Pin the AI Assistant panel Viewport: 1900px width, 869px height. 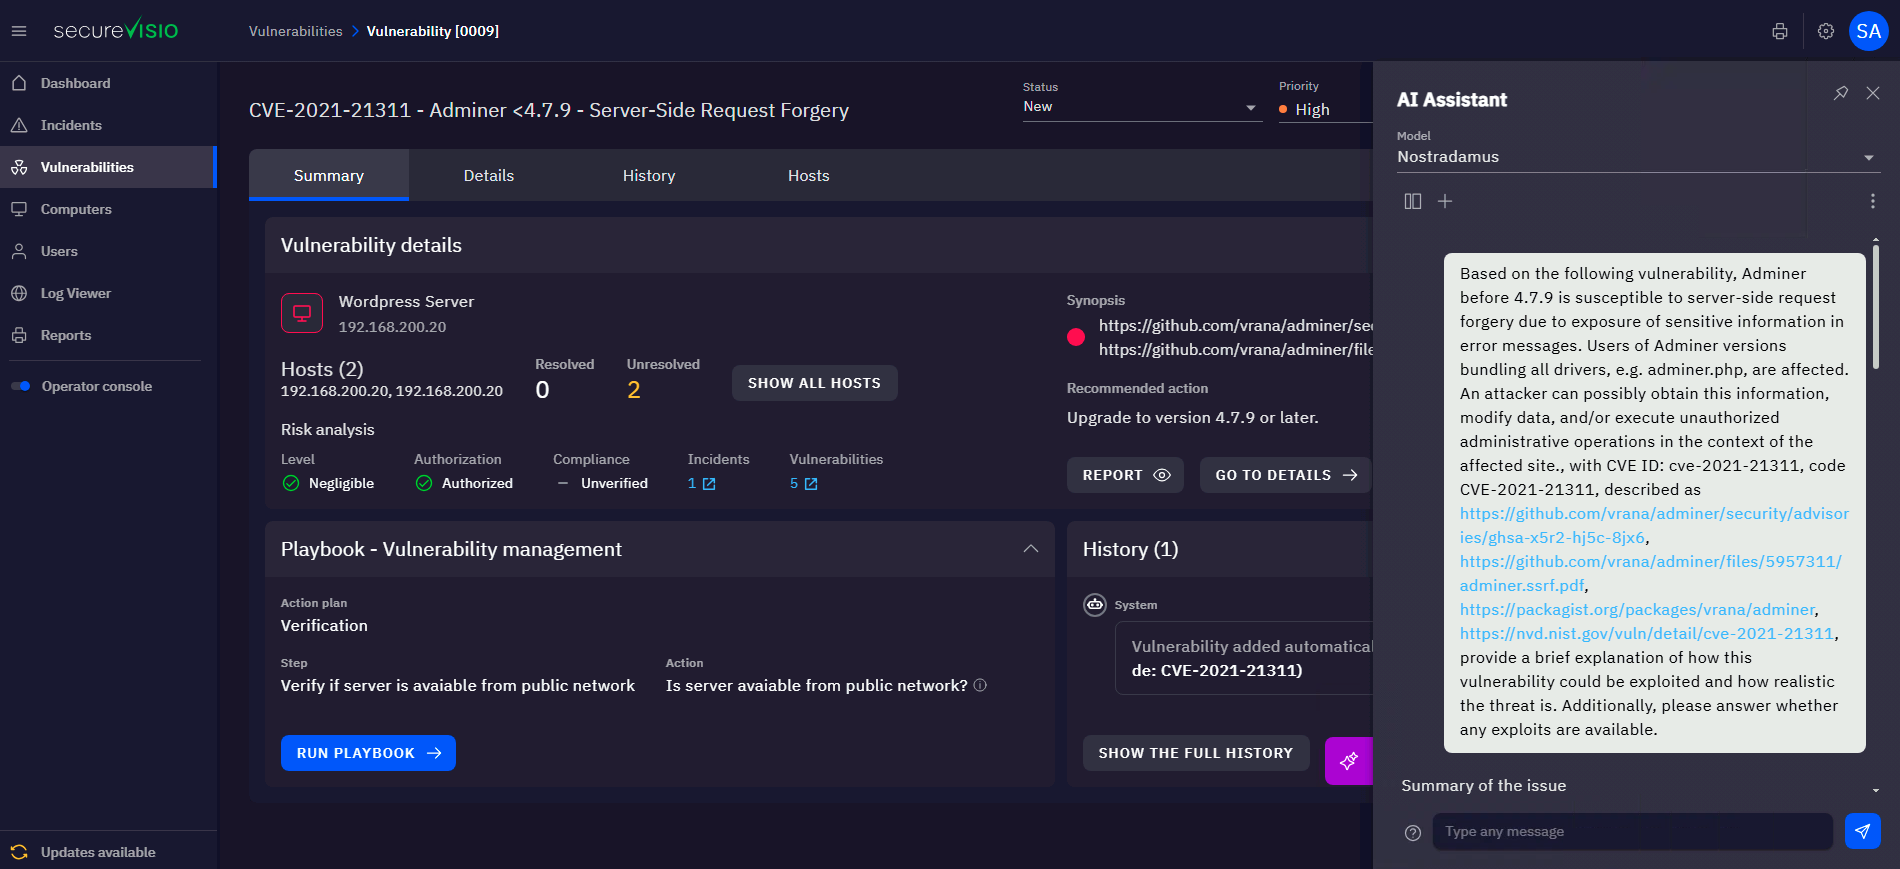1841,93
